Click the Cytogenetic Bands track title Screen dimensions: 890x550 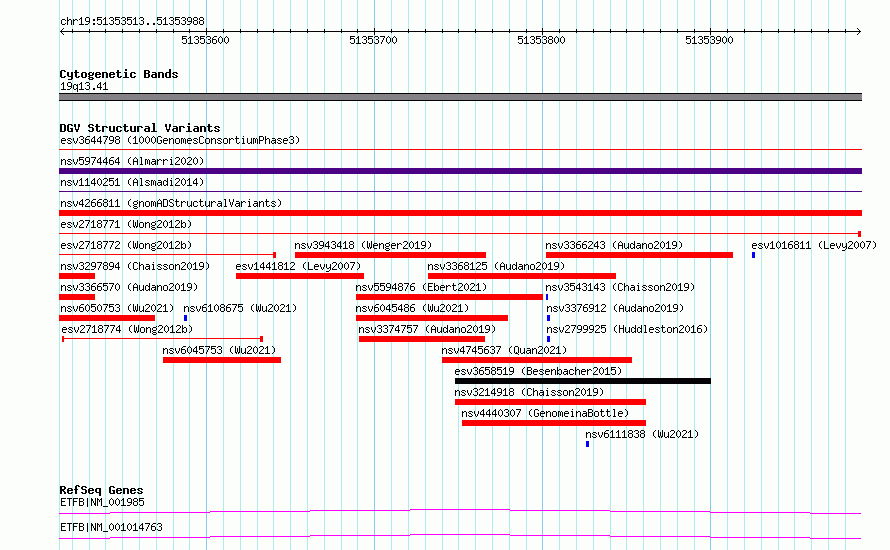pos(119,74)
